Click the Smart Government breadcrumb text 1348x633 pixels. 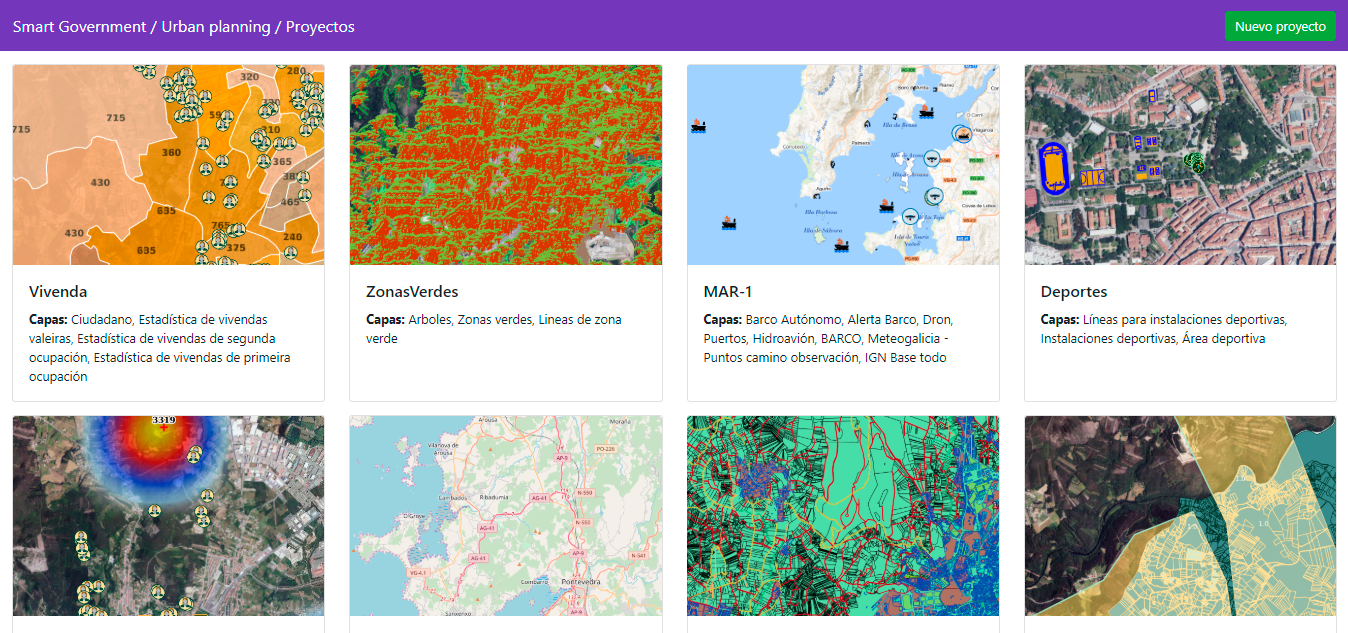coord(79,27)
